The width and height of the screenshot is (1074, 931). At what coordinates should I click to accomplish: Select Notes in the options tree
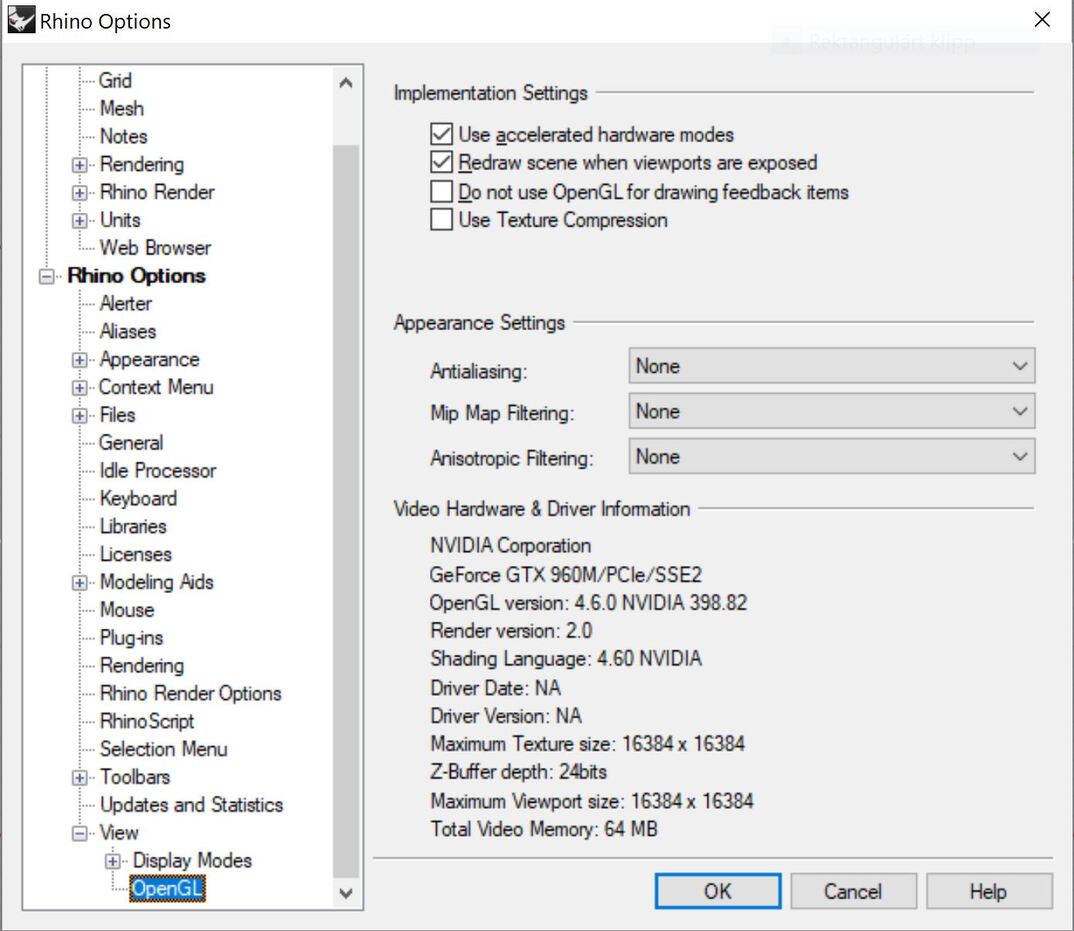tap(123, 136)
